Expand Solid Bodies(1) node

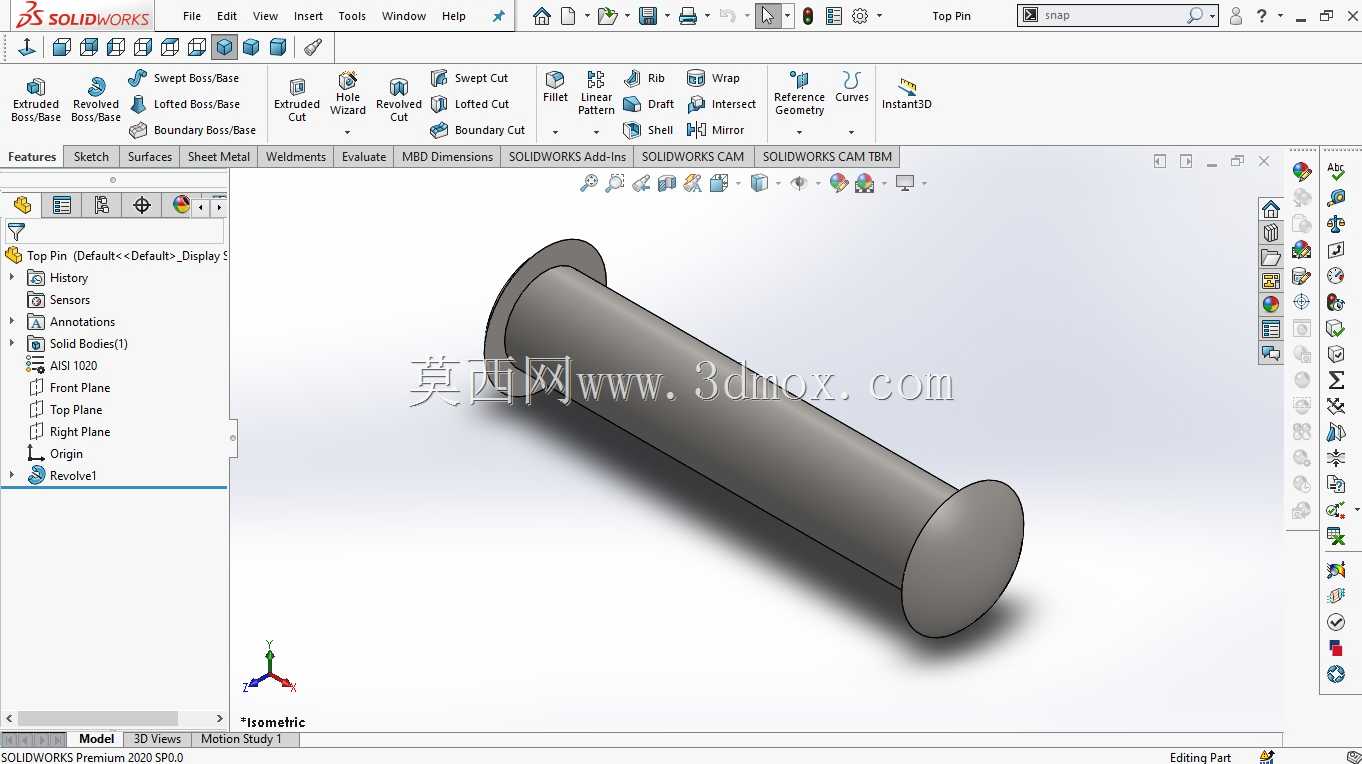click(12, 344)
